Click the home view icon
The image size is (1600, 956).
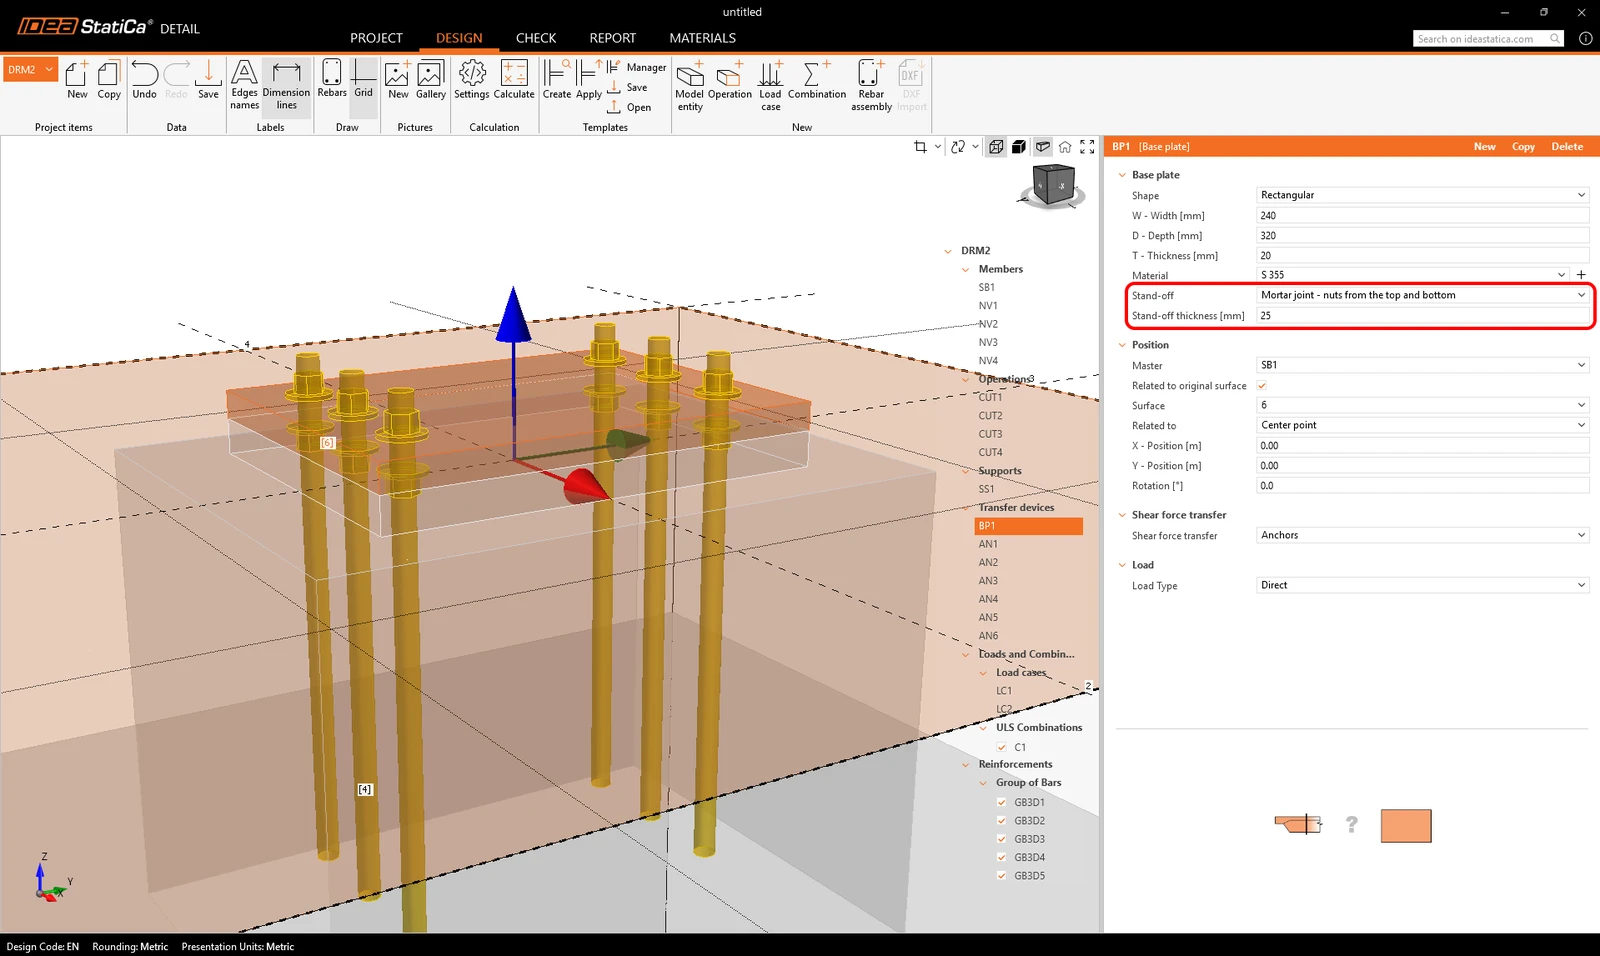coord(1065,147)
